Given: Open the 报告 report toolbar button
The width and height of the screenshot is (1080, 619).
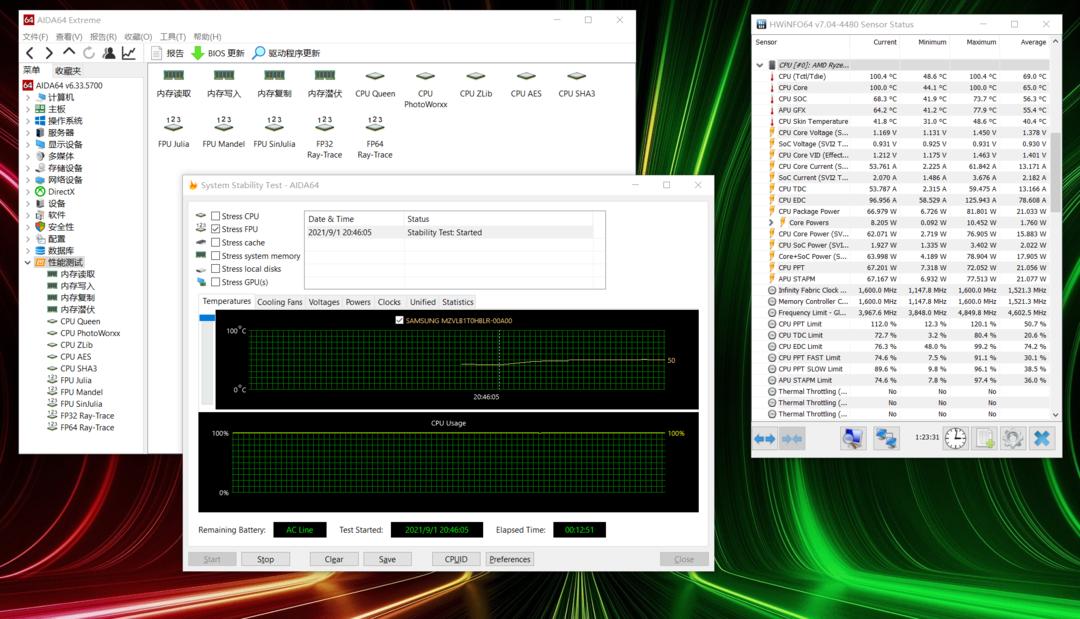Looking at the screenshot, I should point(167,53).
